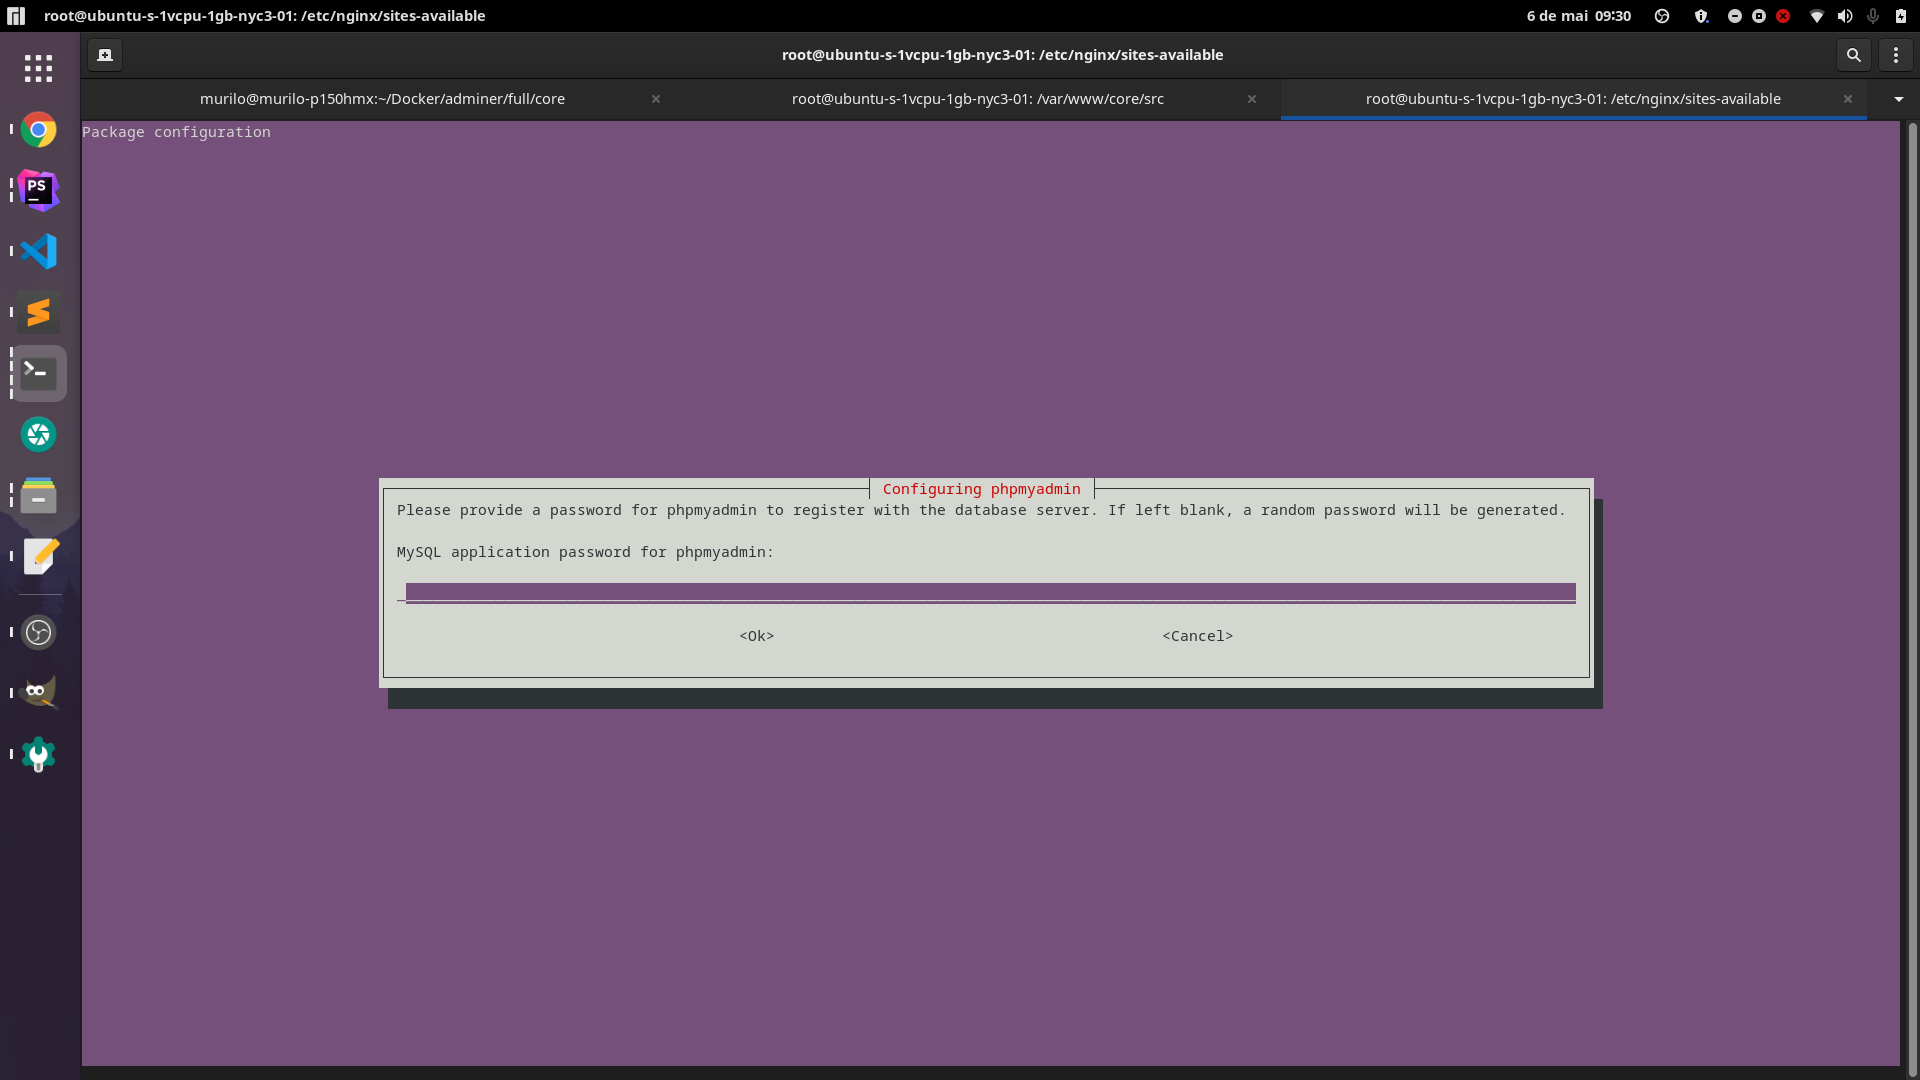The width and height of the screenshot is (1920, 1080).
Task: Switch to the murilo Docker/adminer/full/core tab
Action: (382, 99)
